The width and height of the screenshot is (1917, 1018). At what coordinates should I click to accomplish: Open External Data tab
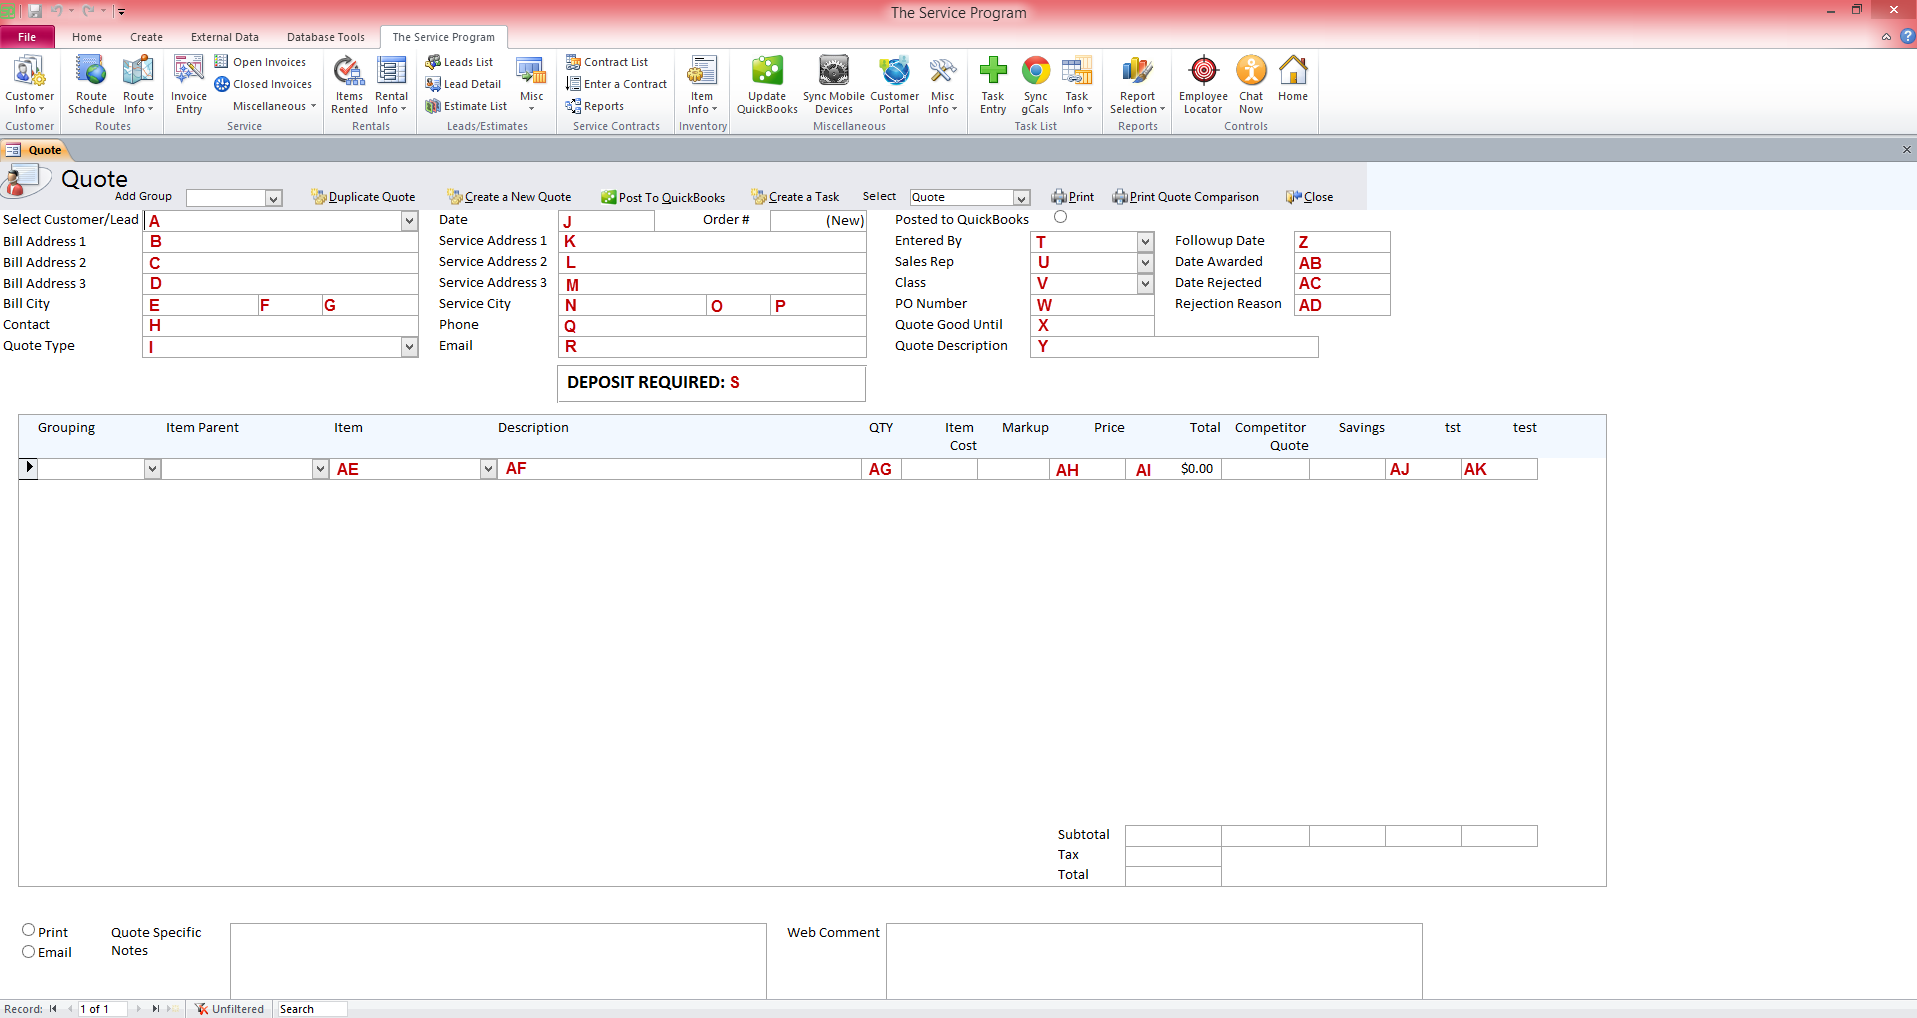click(x=225, y=37)
